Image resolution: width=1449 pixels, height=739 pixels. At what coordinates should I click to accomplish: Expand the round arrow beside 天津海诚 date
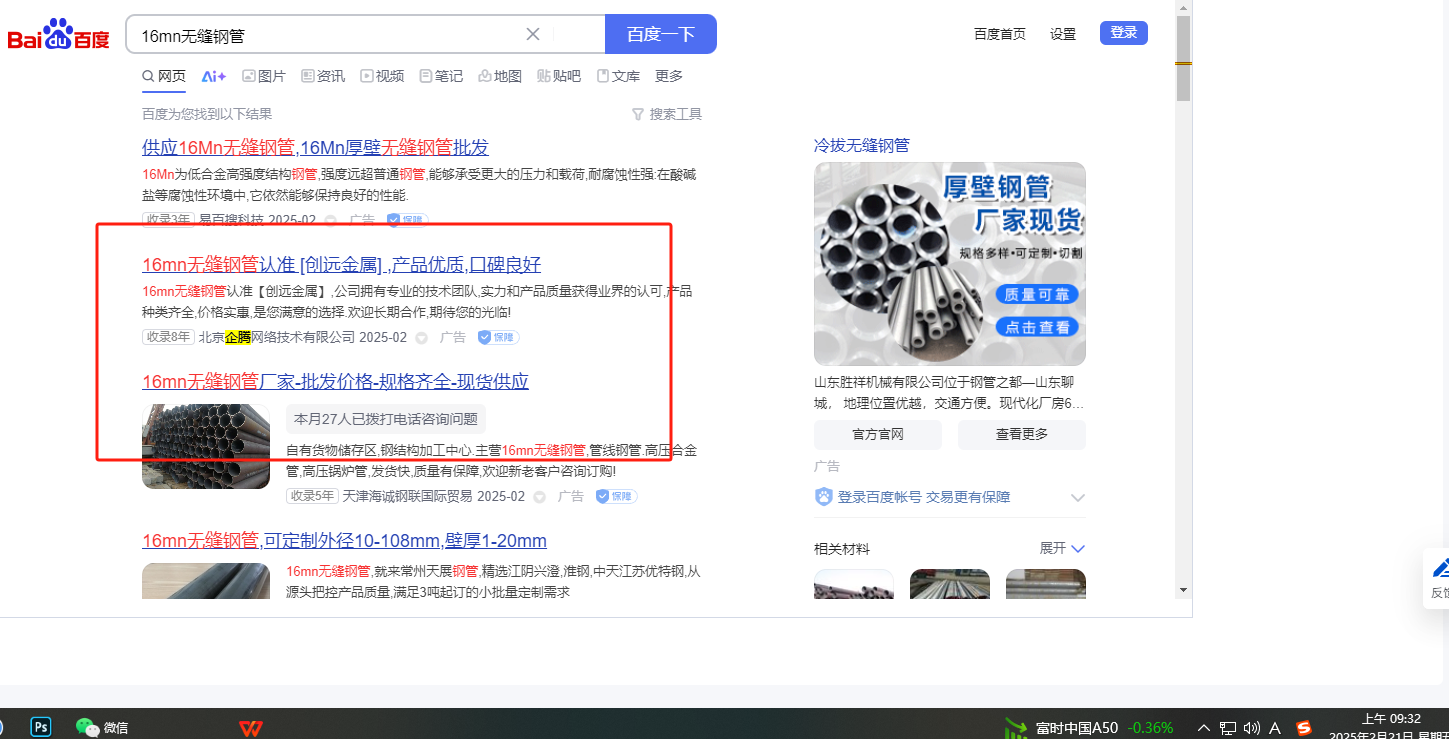[539, 497]
